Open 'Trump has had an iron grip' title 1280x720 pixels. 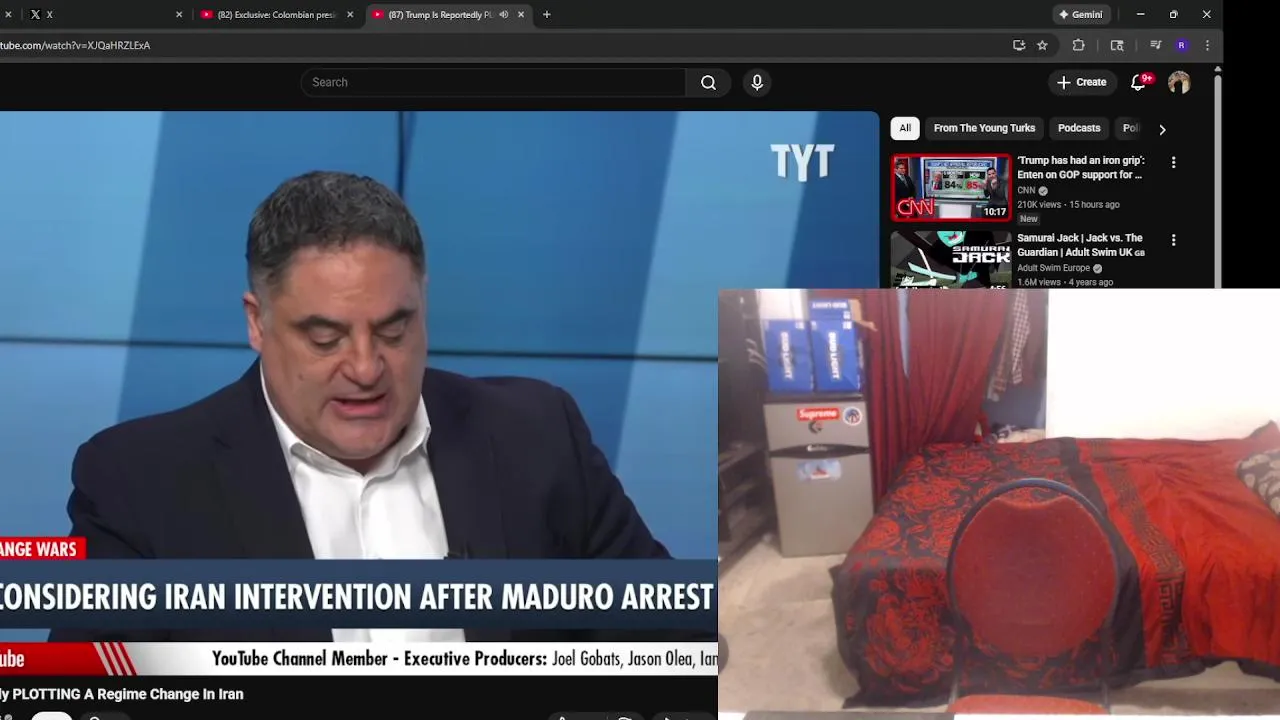point(1080,167)
